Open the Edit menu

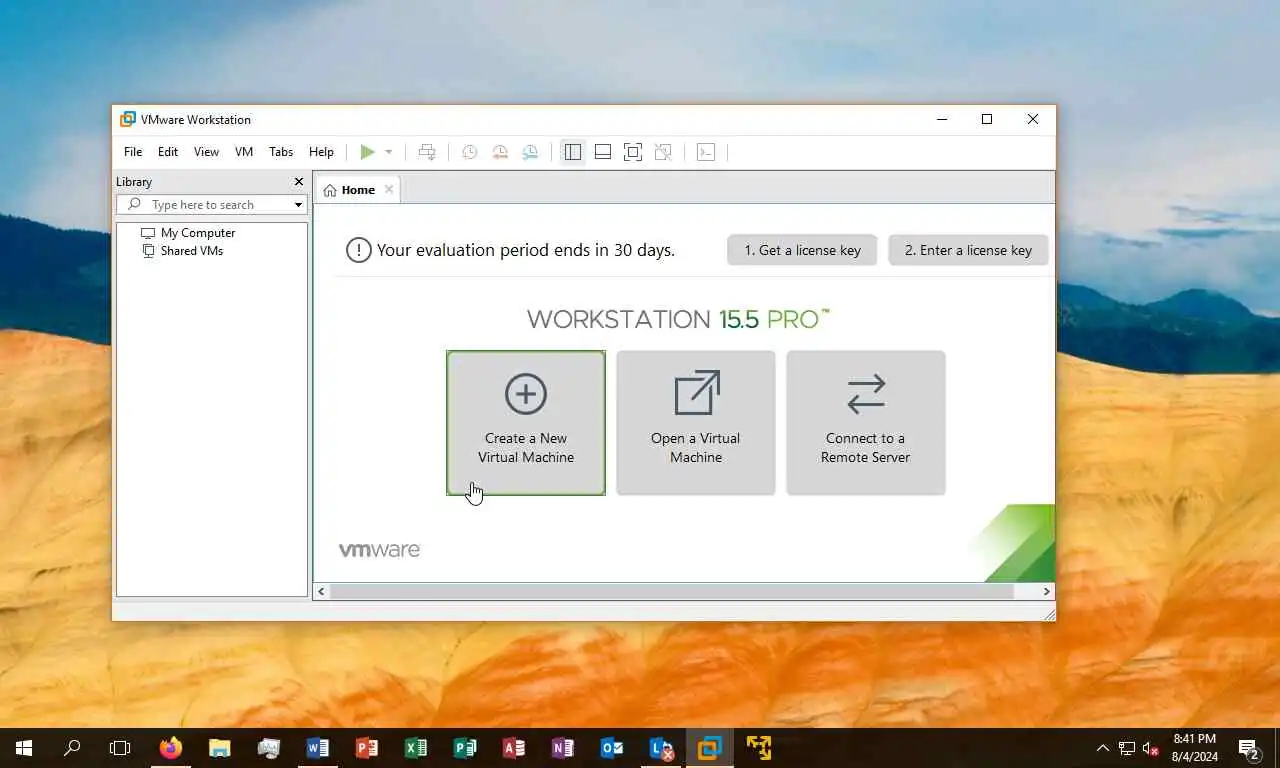click(x=168, y=152)
